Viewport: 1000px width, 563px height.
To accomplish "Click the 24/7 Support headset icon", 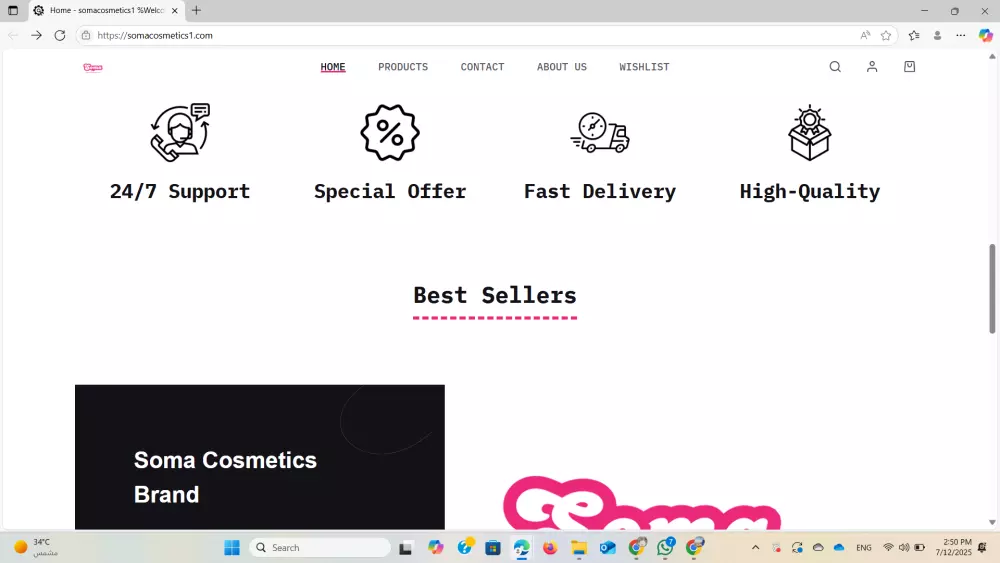I will [x=180, y=133].
